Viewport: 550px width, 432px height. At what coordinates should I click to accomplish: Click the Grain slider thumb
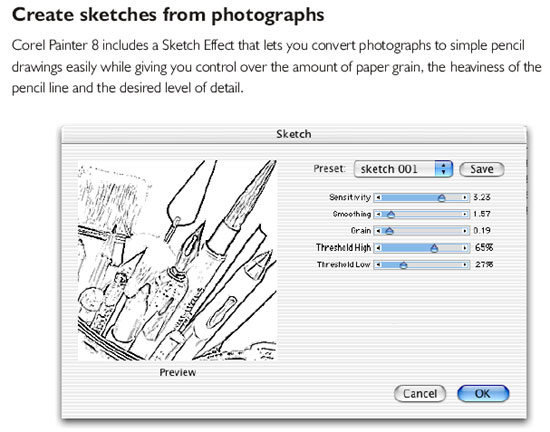click(x=389, y=231)
